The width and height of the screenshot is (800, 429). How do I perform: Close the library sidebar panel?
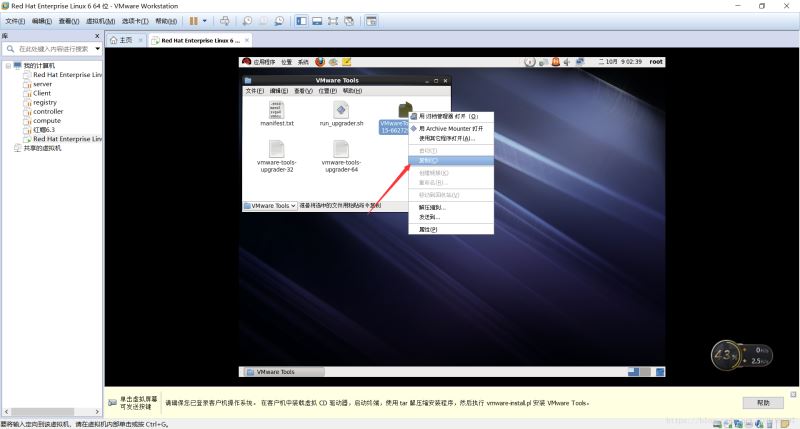coord(97,35)
